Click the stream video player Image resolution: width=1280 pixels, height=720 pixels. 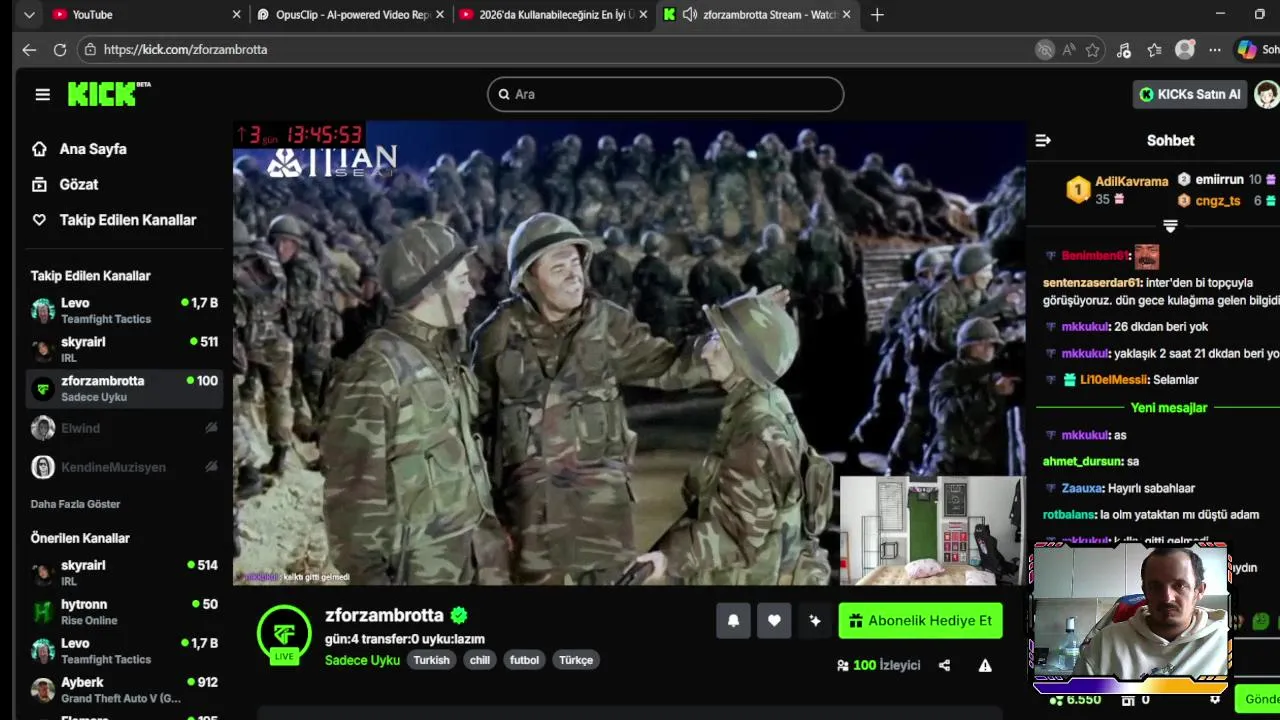tap(630, 353)
